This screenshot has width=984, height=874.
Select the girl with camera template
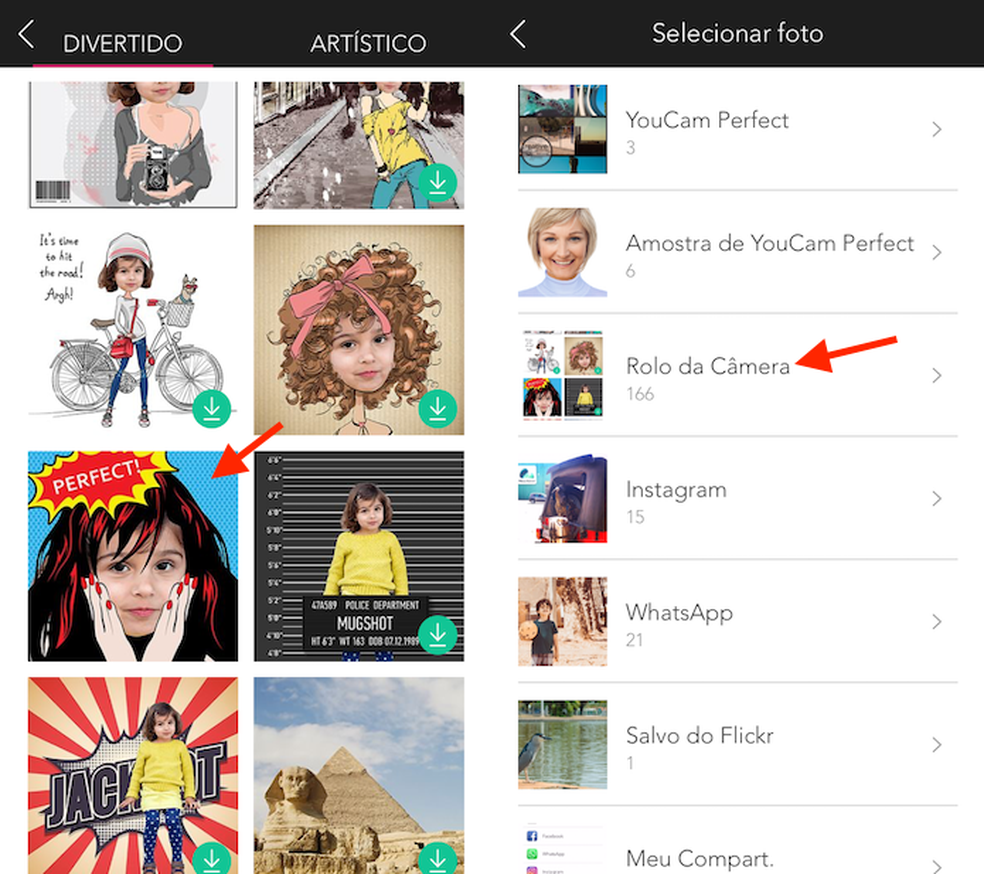(x=133, y=143)
